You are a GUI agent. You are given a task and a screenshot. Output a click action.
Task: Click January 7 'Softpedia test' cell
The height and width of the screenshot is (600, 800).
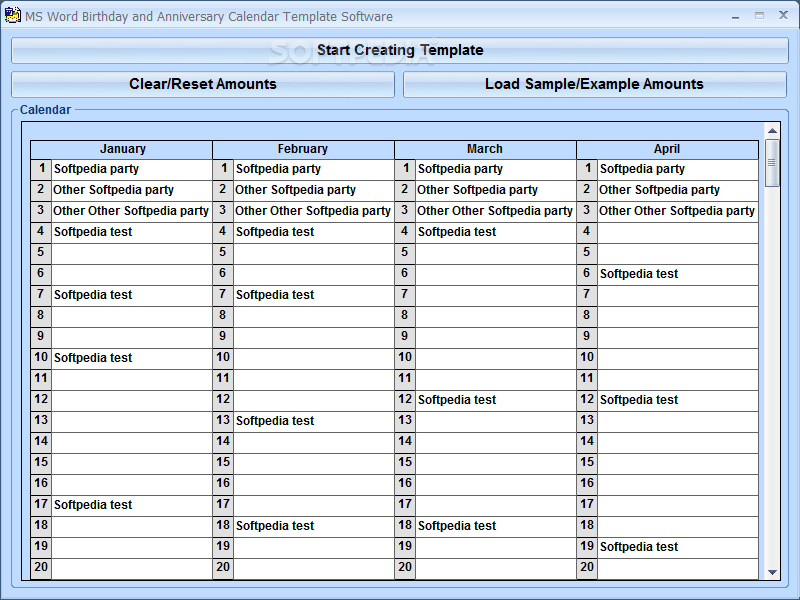pyautogui.click(x=132, y=295)
